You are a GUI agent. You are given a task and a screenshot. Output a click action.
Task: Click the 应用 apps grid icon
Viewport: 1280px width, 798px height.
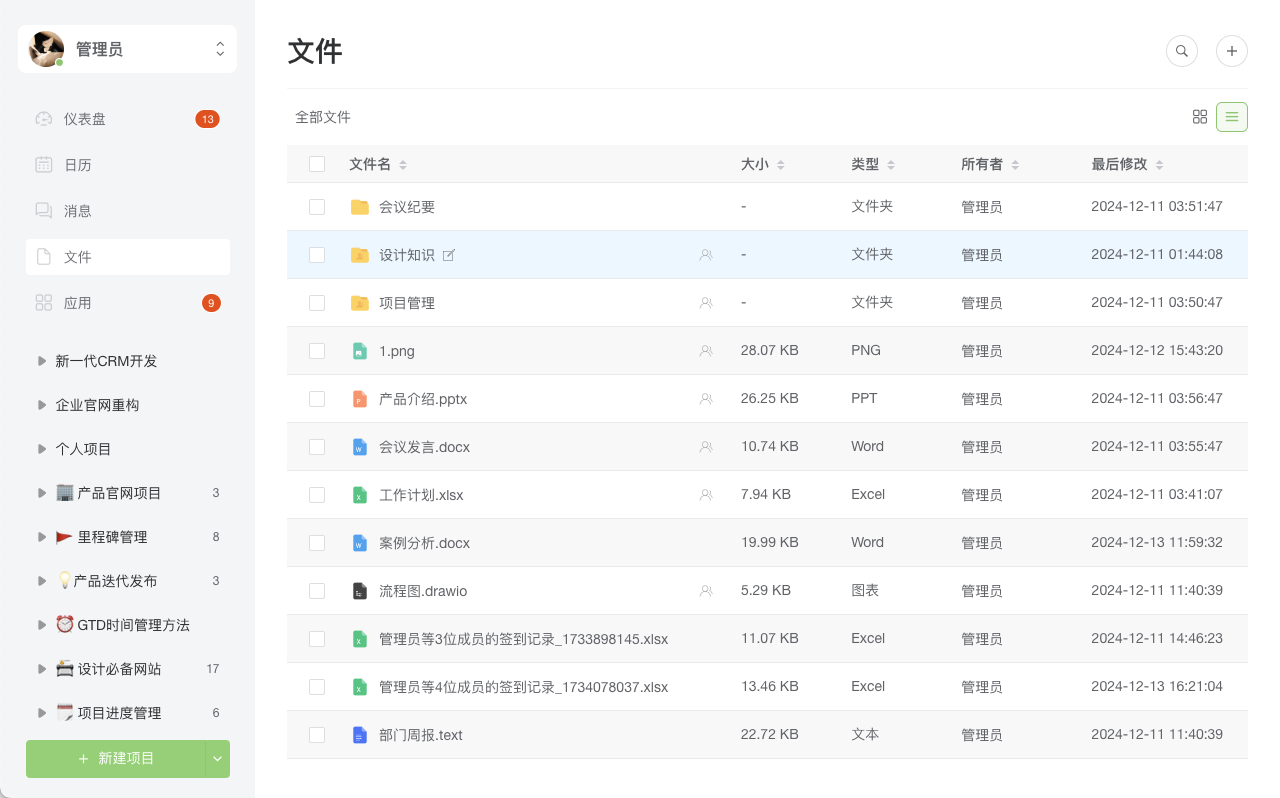pyautogui.click(x=43, y=303)
